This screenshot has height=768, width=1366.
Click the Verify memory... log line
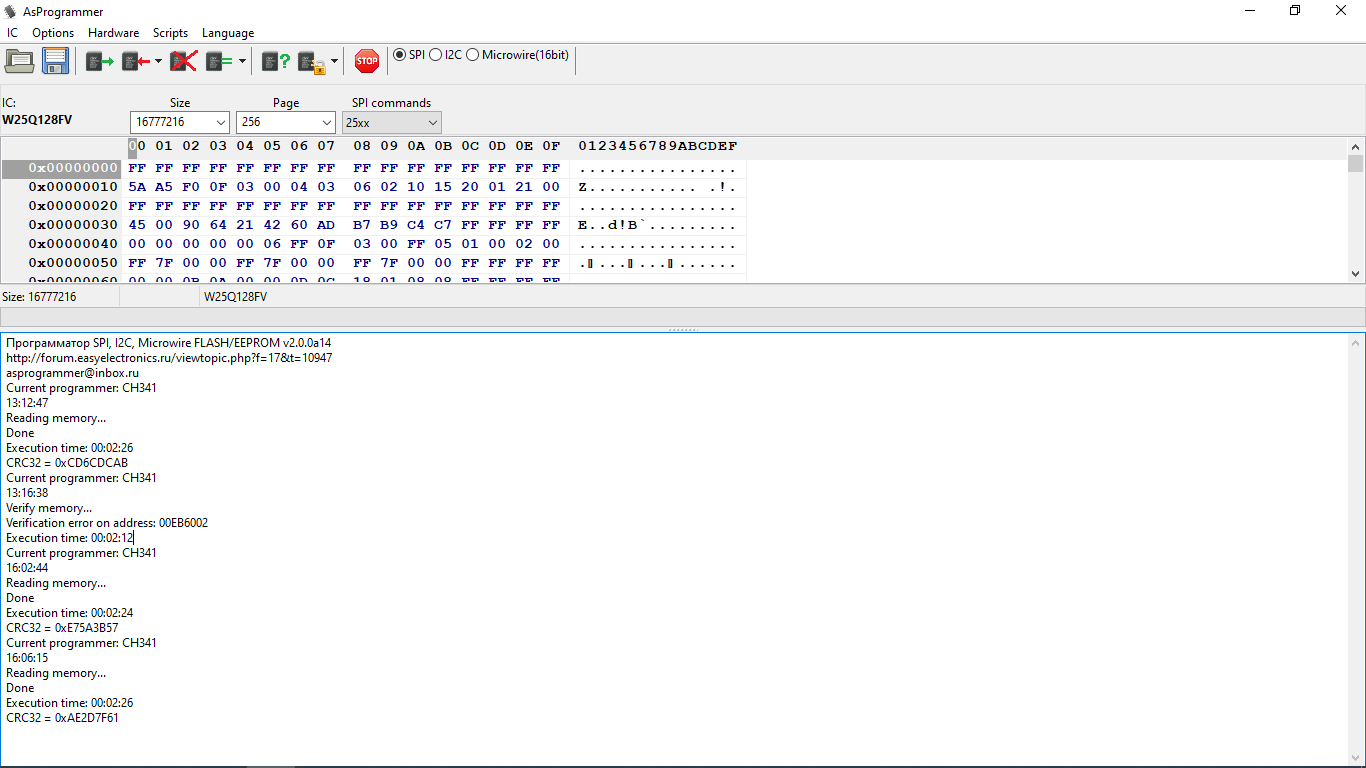pyautogui.click(x=49, y=508)
